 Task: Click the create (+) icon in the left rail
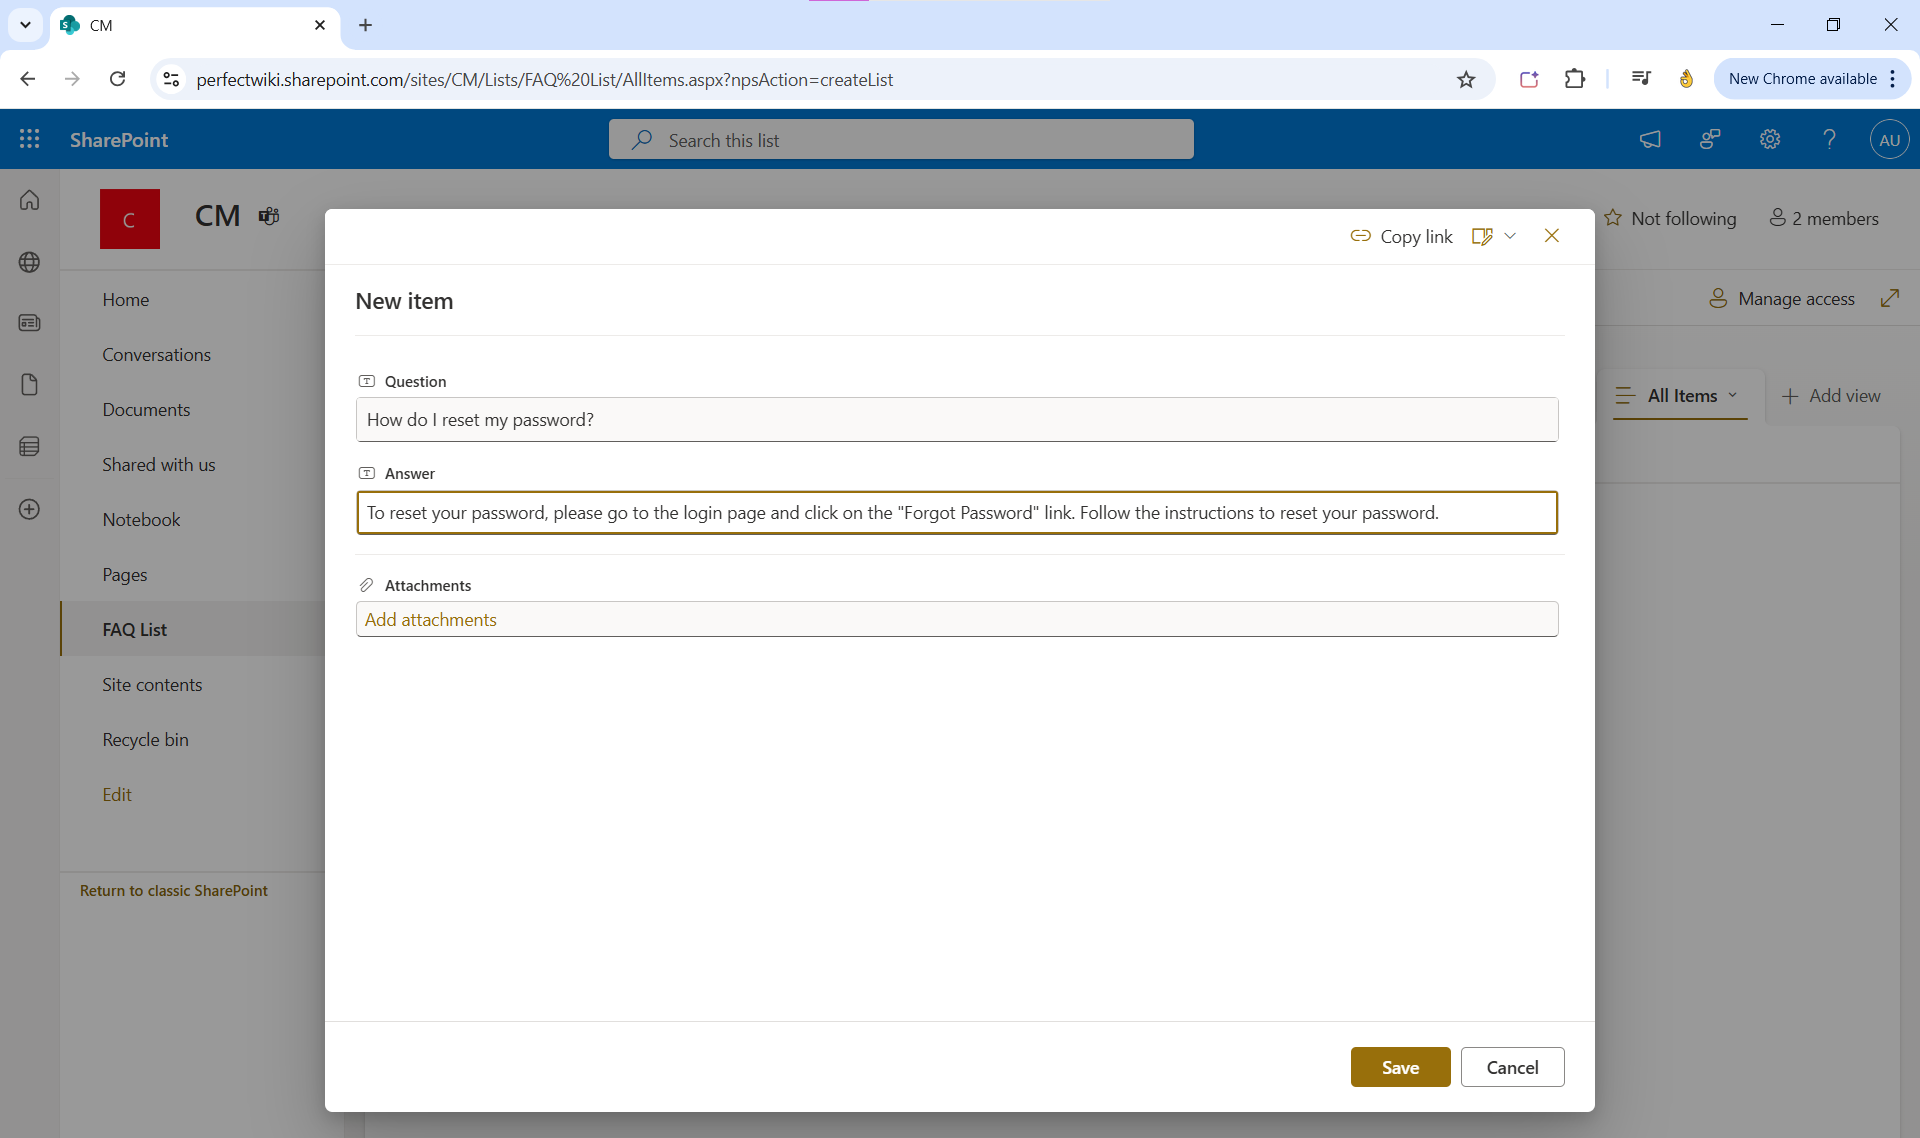click(x=29, y=509)
